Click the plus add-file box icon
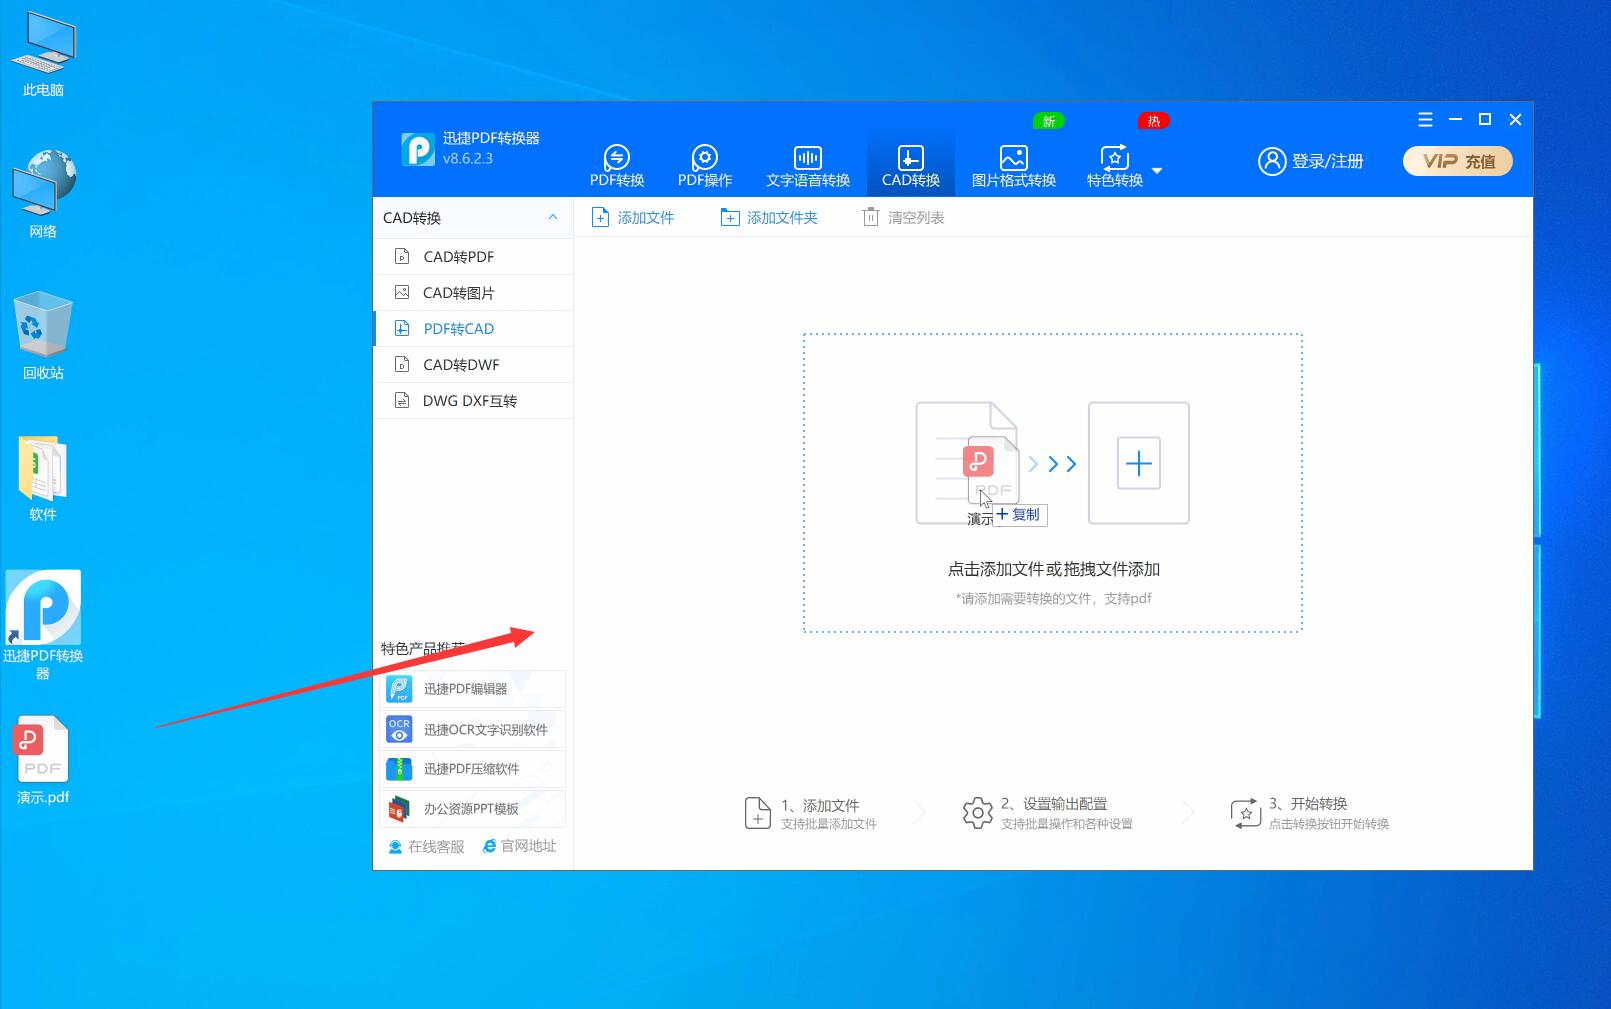 tap(1139, 463)
